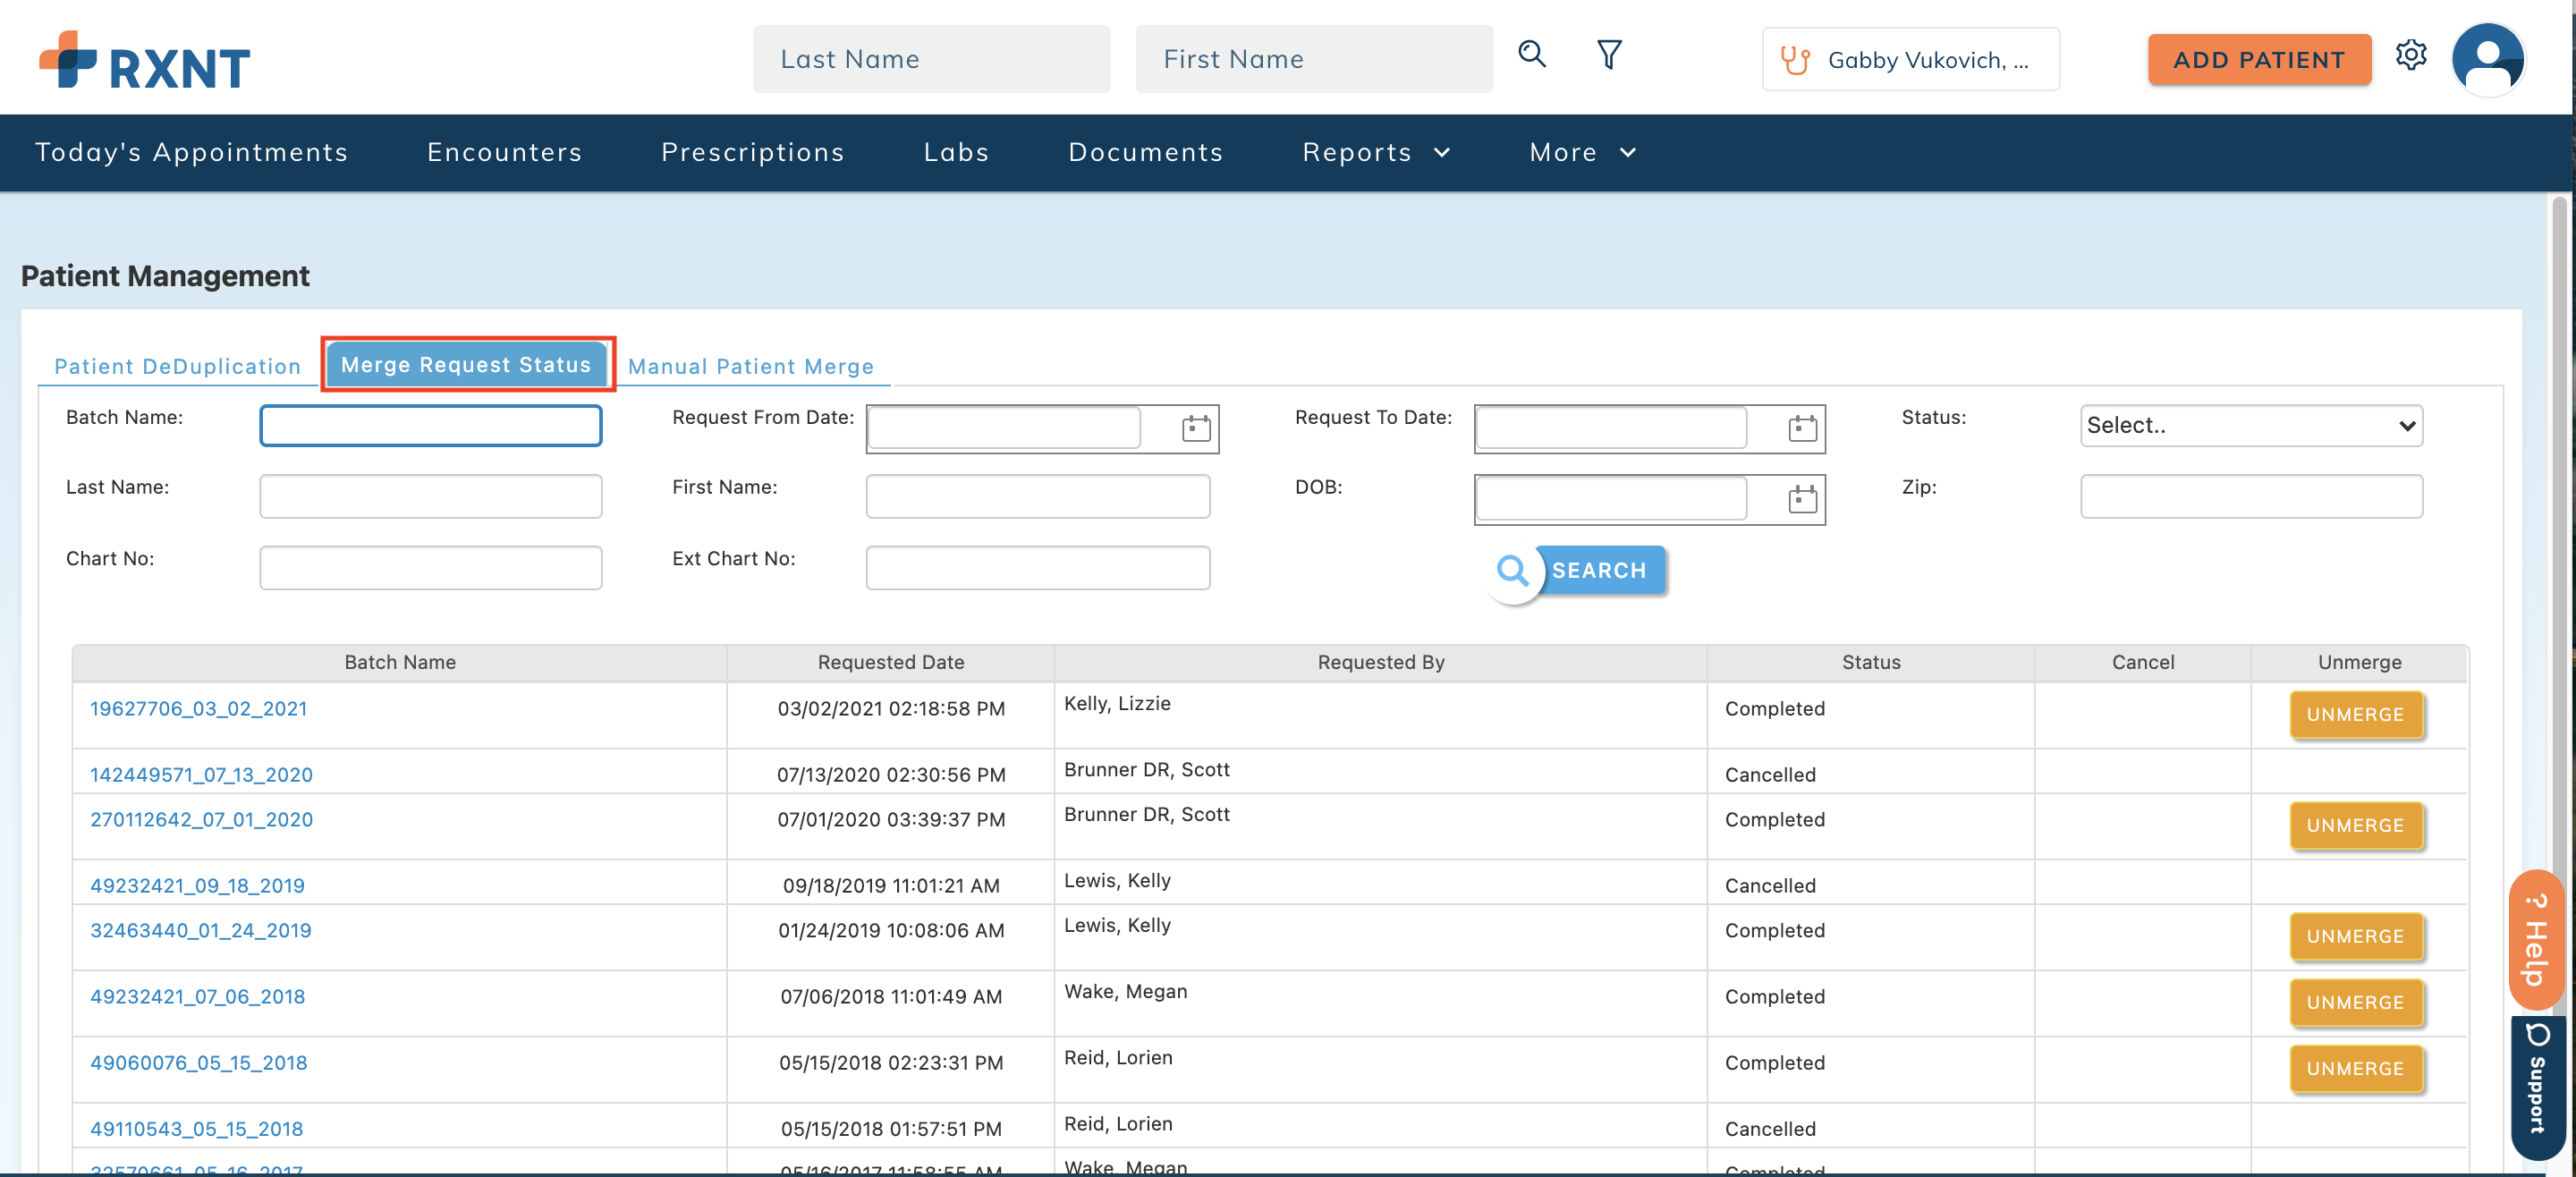Click the Requested By column header
Image resolution: width=2576 pixels, height=1177 pixels.
click(1380, 662)
